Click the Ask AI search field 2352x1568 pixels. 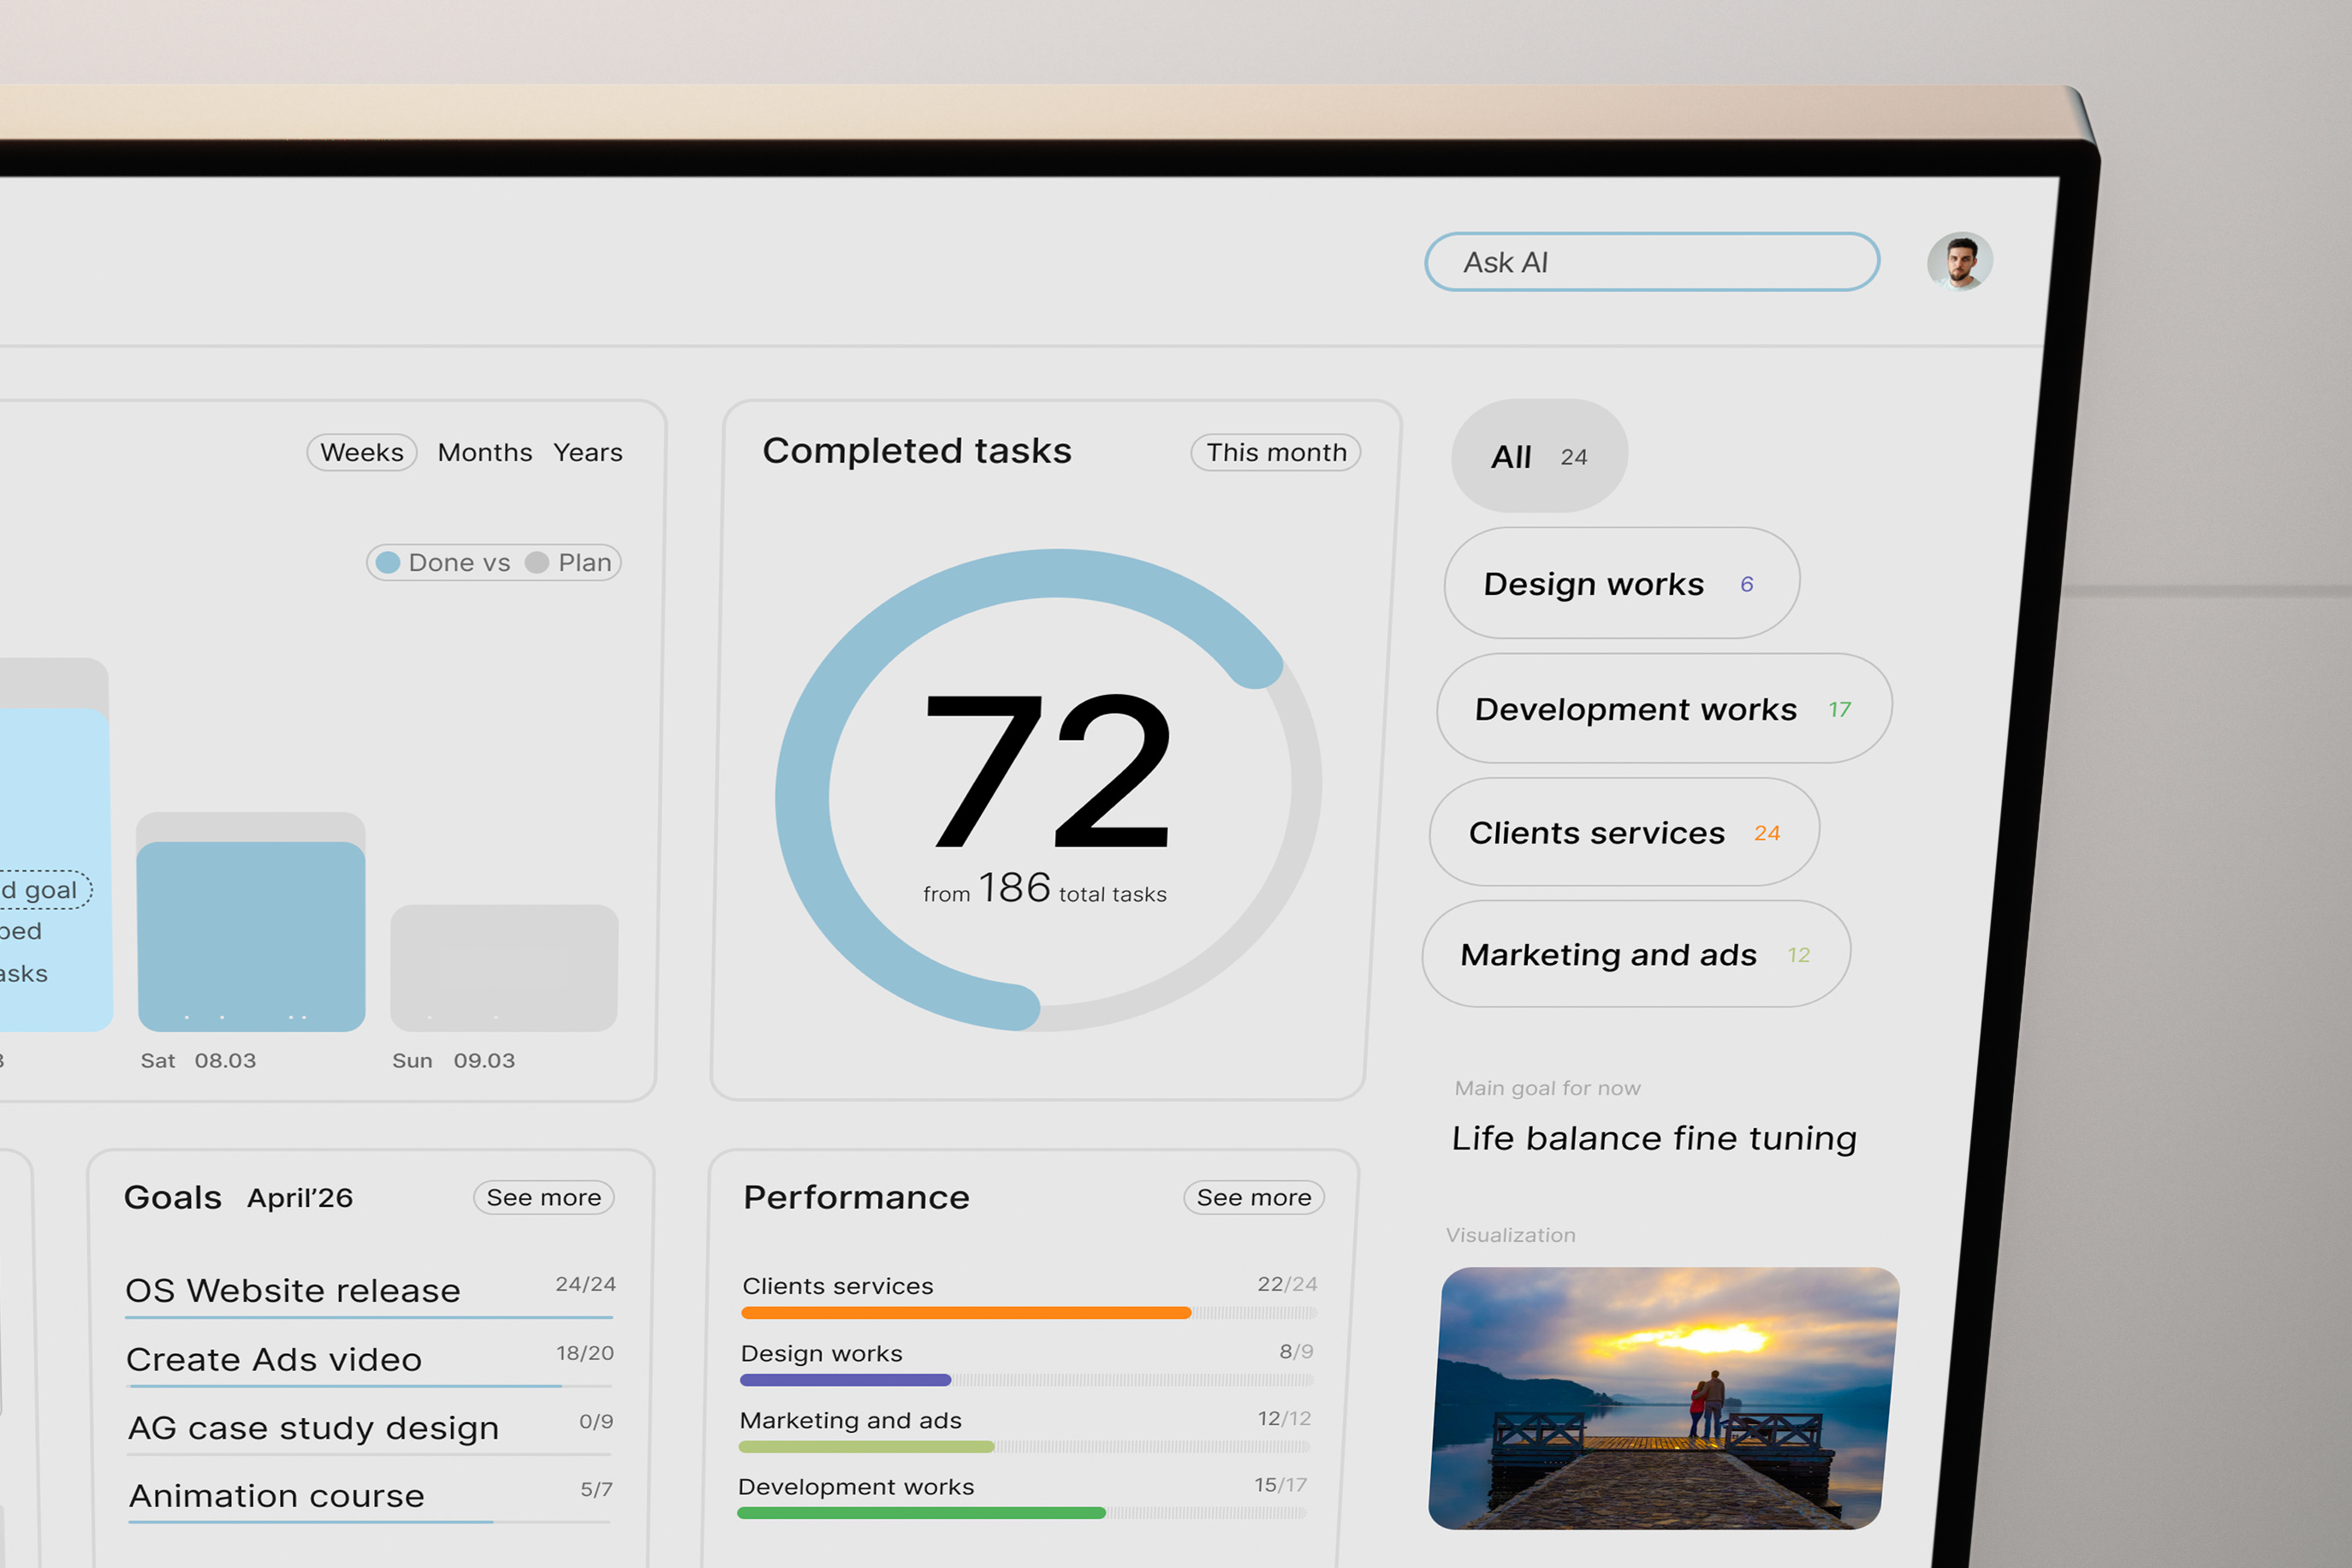[x=1652, y=262]
